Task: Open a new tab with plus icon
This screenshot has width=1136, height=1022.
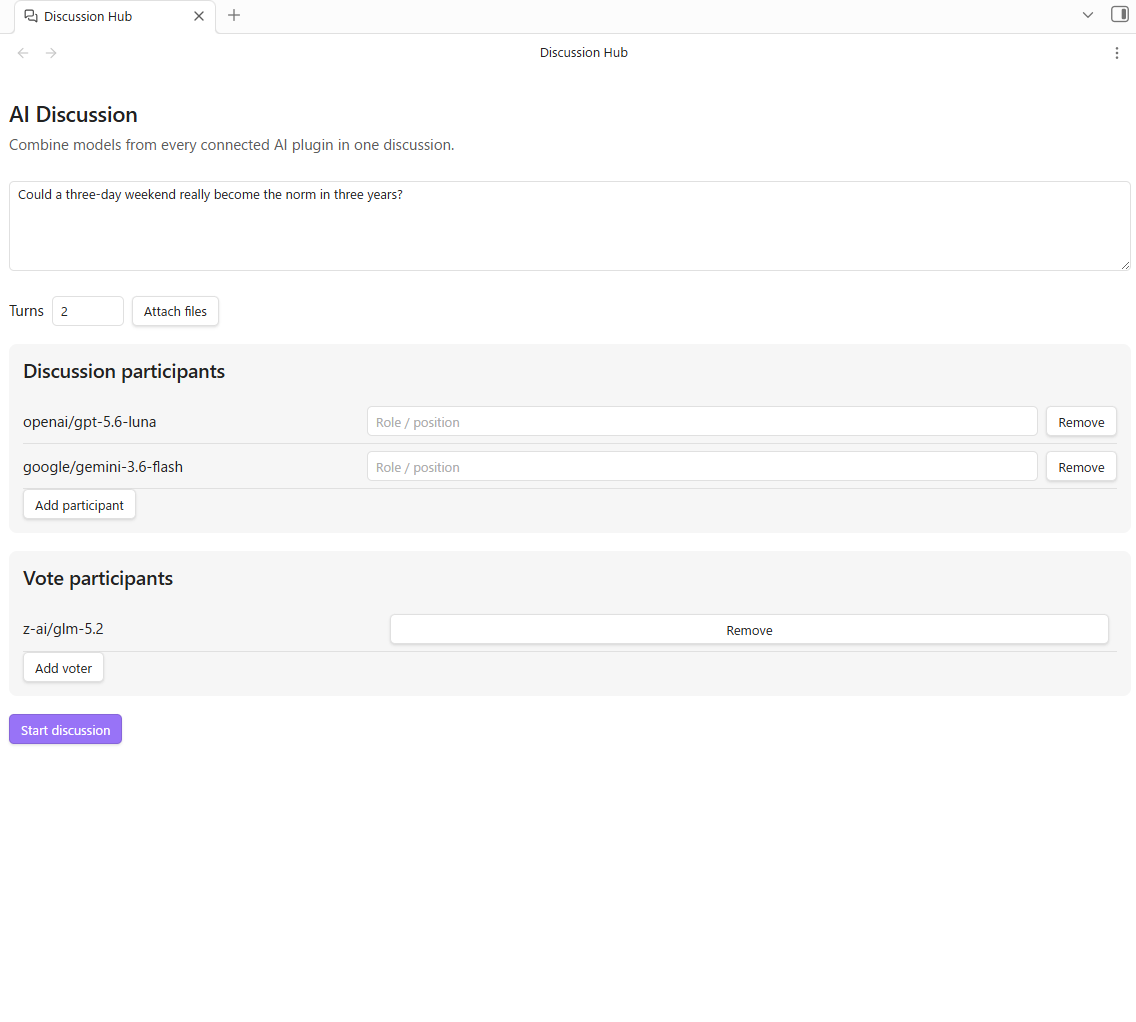Action: (234, 15)
